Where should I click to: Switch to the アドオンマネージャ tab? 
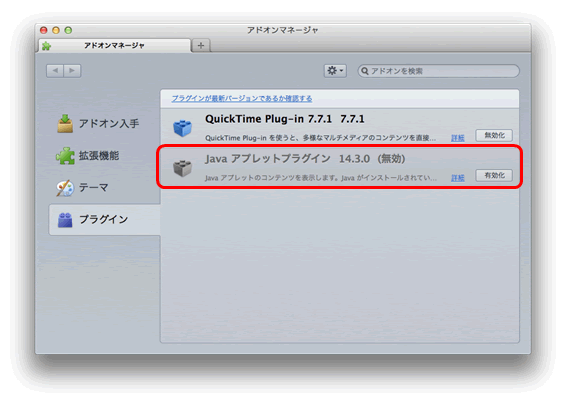[114, 46]
